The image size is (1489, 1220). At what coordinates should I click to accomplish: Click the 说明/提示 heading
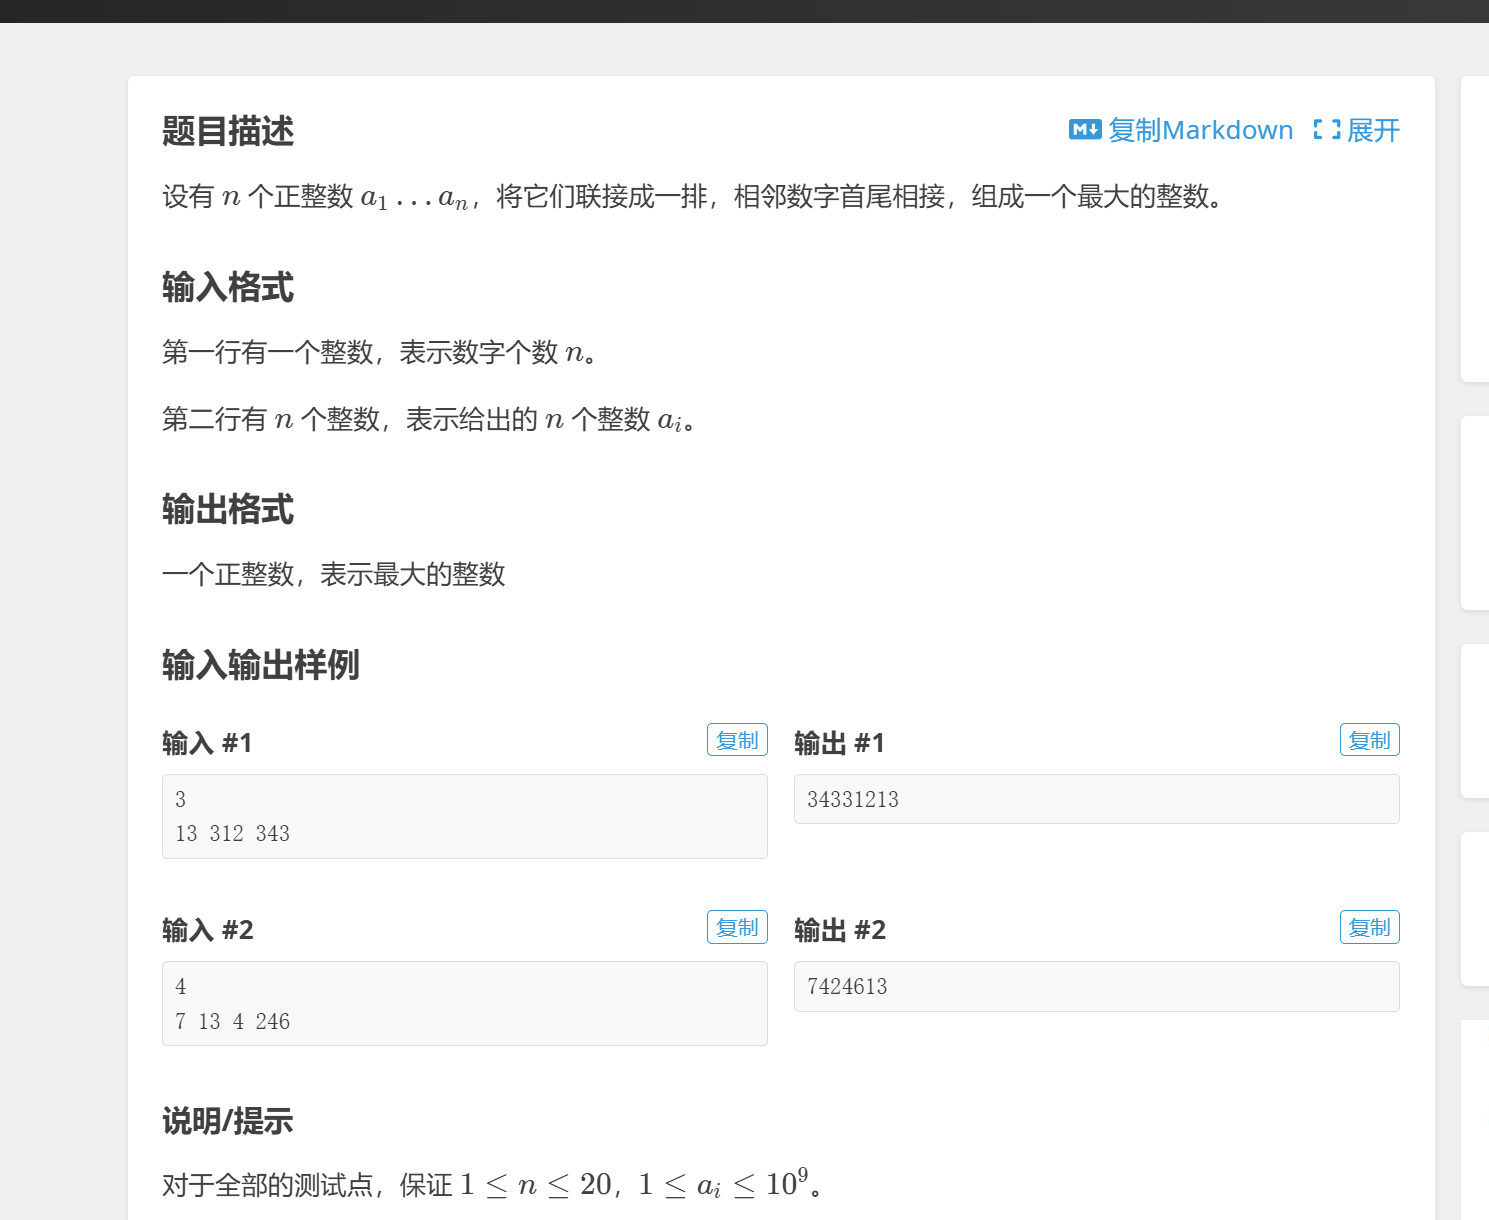pos(228,1121)
